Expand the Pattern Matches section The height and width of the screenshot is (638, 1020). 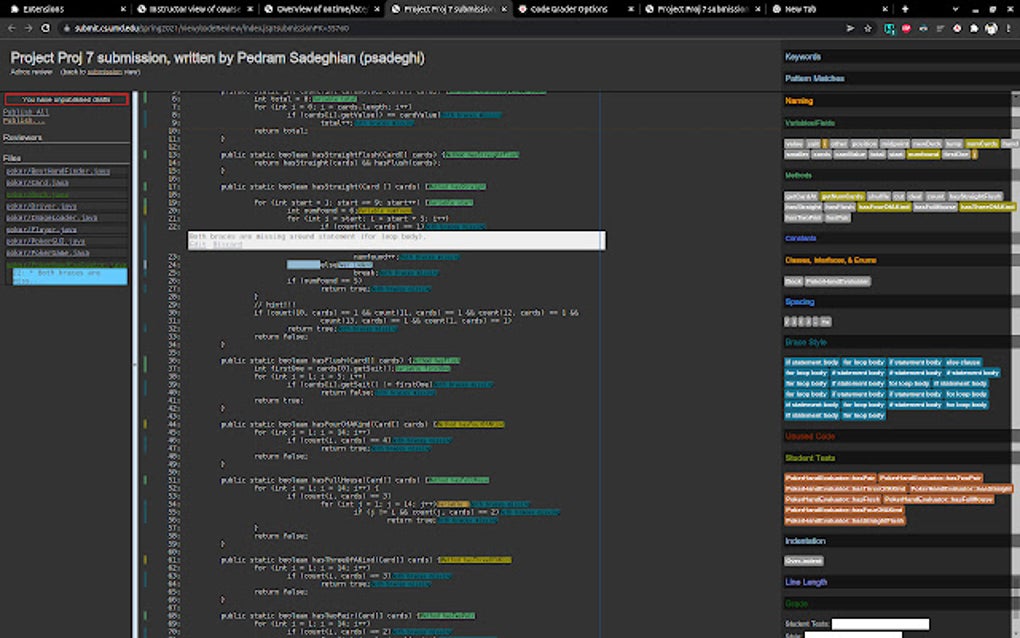[x=814, y=78]
